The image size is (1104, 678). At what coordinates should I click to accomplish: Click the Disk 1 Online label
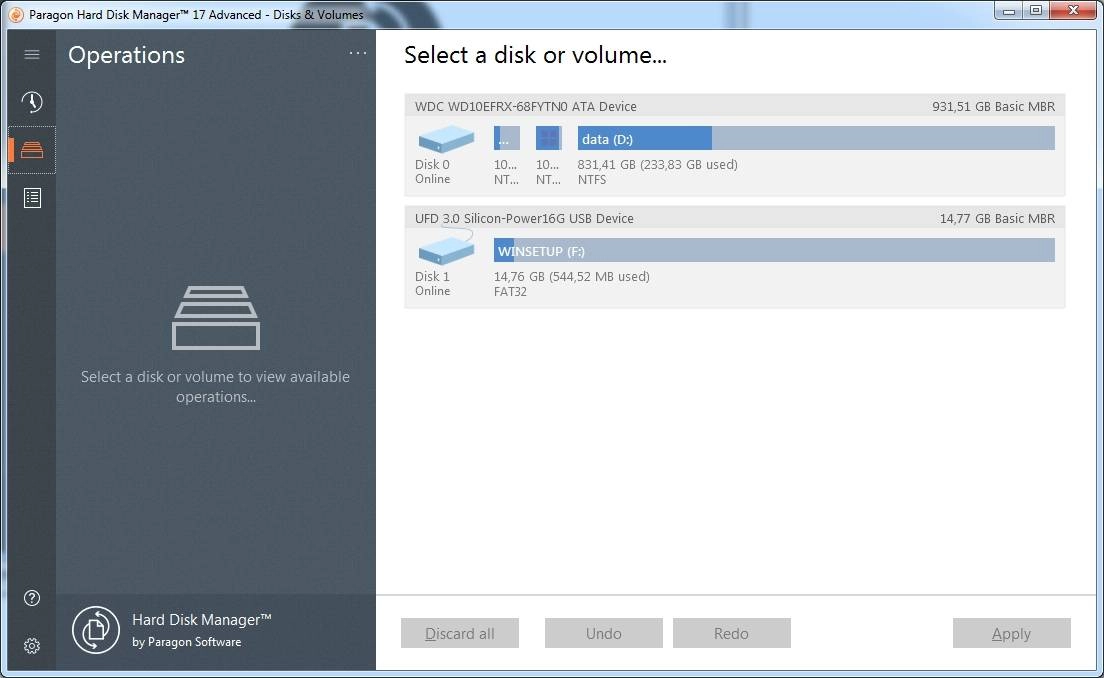[x=432, y=283]
